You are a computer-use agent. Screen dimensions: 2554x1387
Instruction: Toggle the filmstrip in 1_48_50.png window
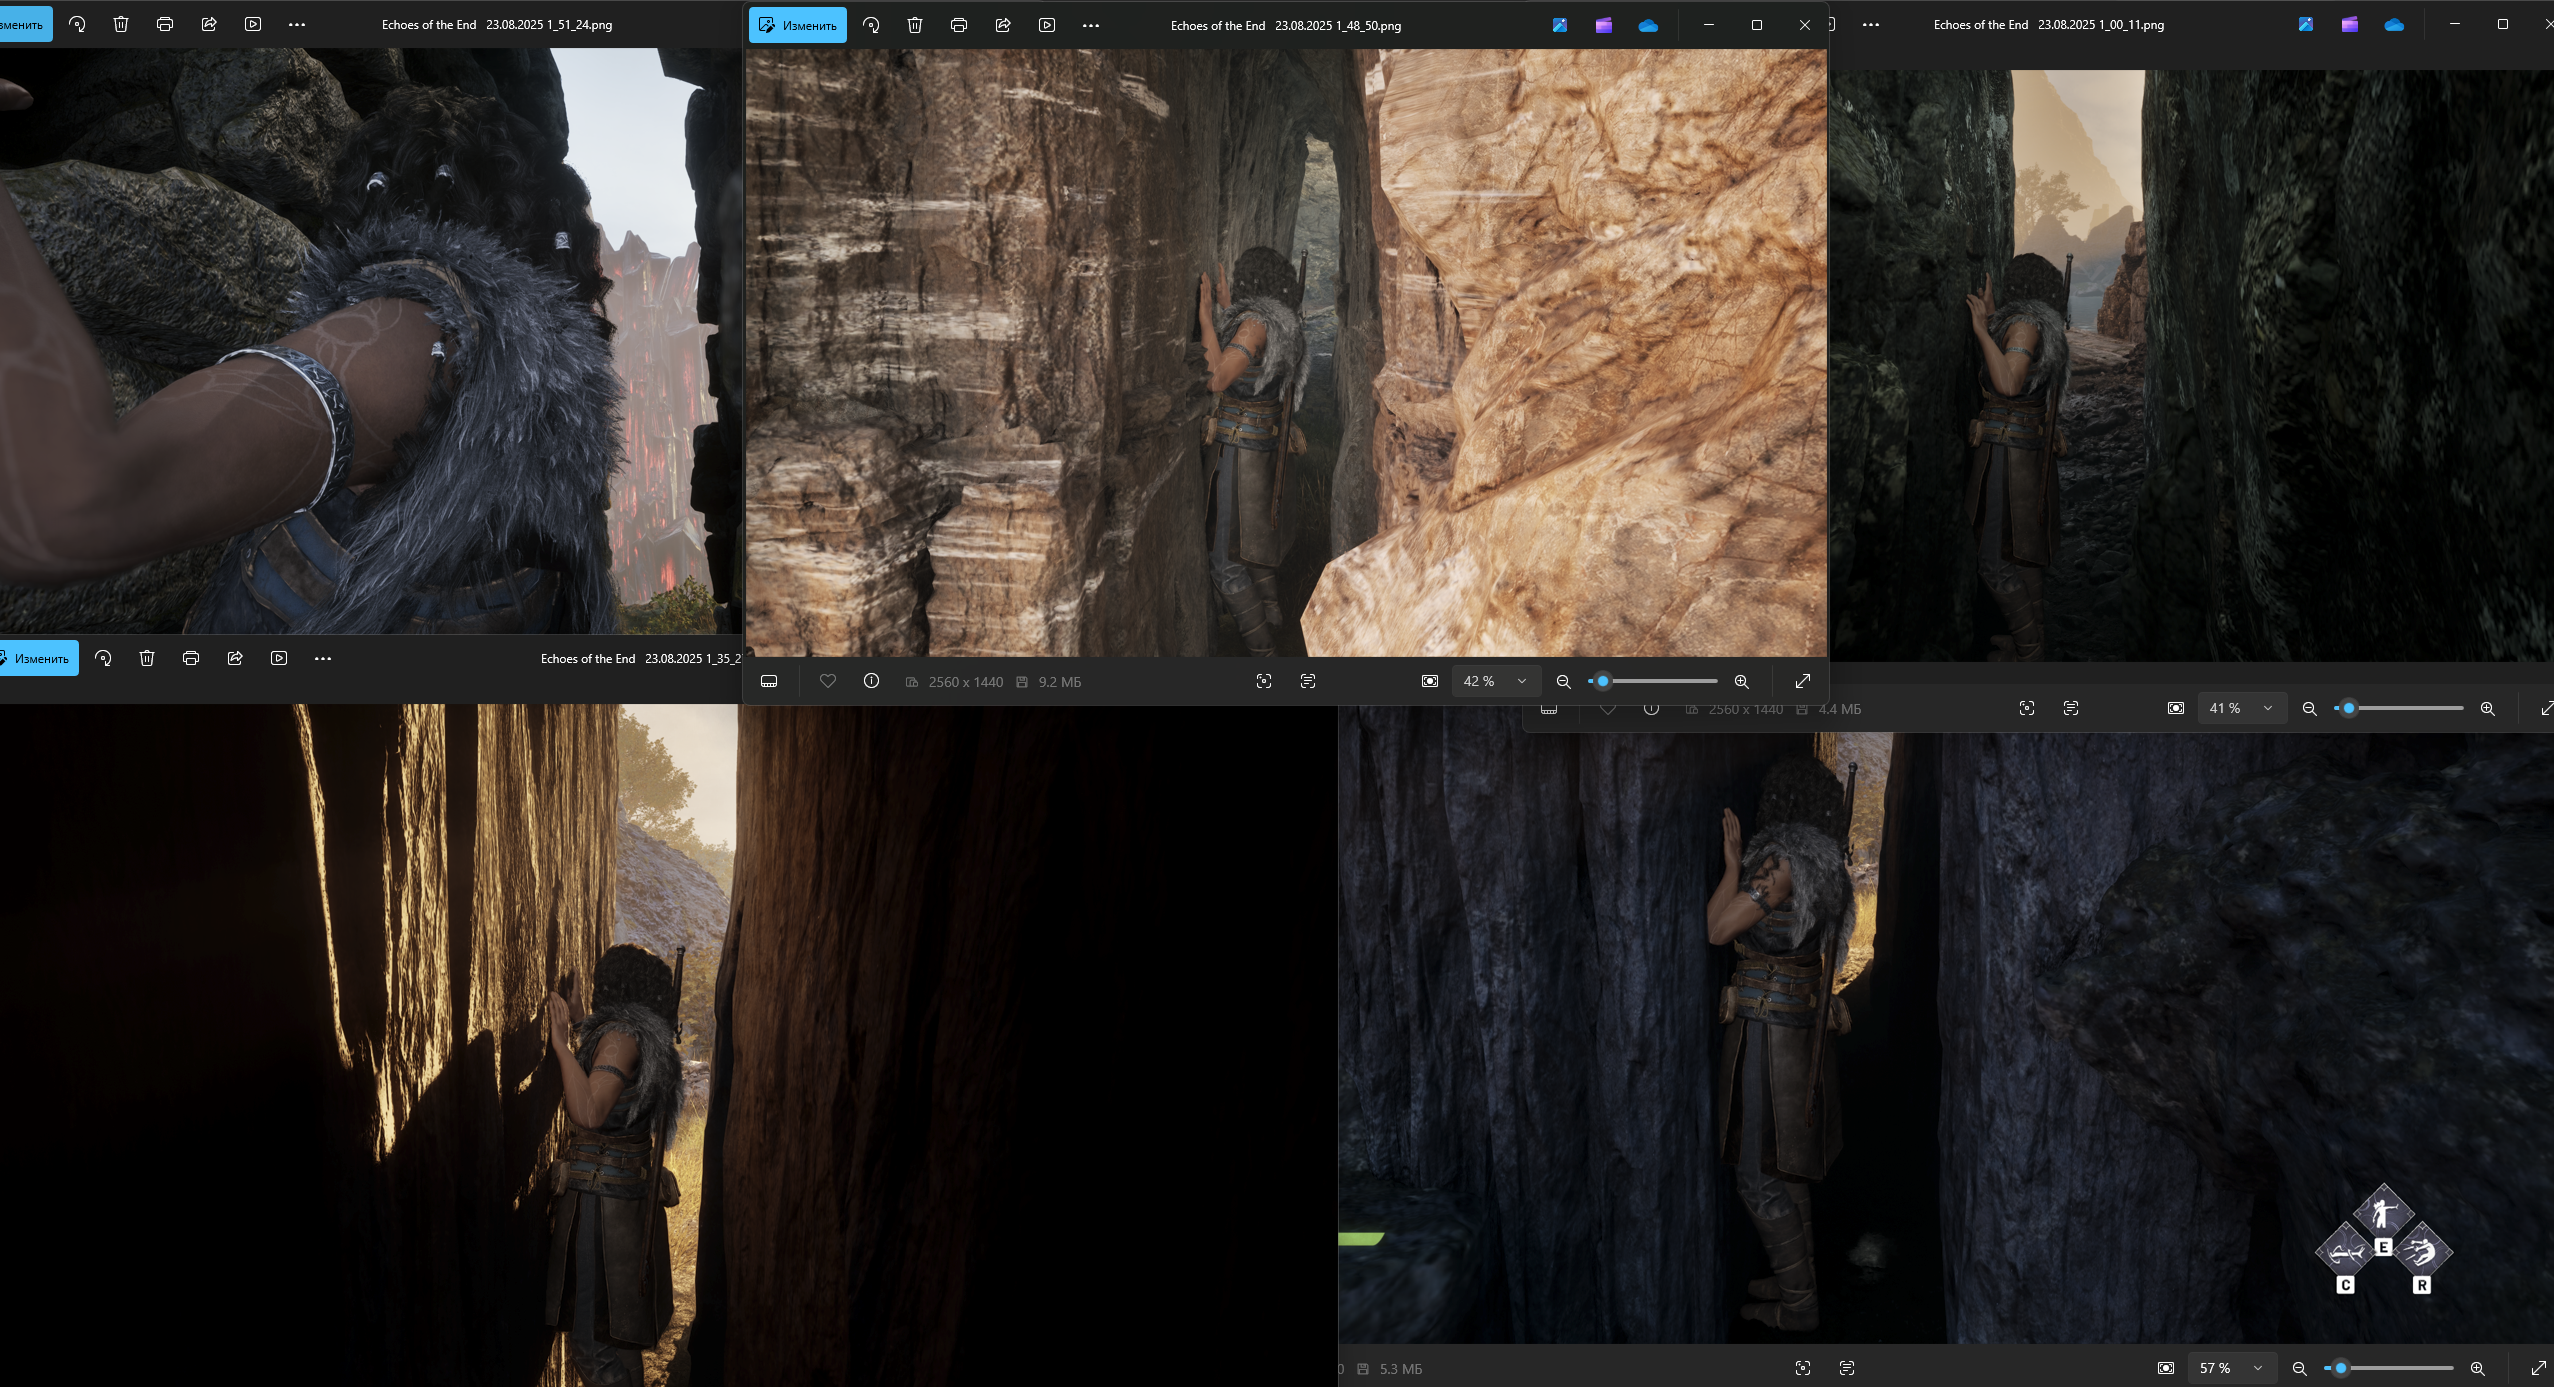[769, 681]
